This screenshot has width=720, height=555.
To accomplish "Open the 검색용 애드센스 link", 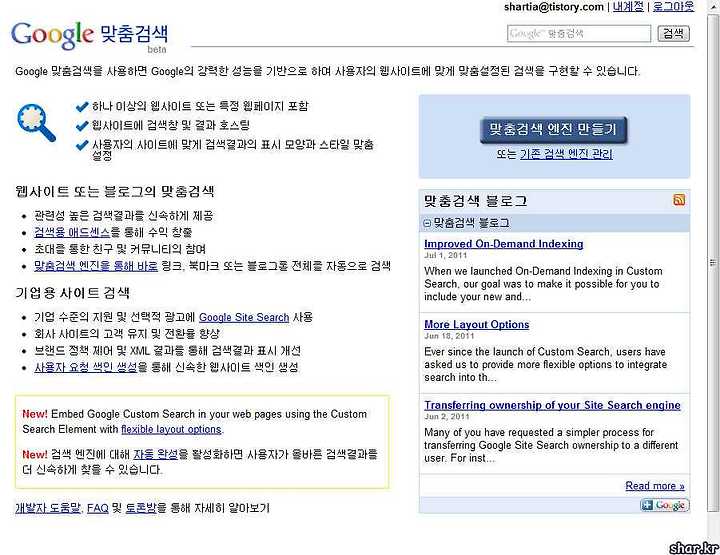I will pos(72,232).
